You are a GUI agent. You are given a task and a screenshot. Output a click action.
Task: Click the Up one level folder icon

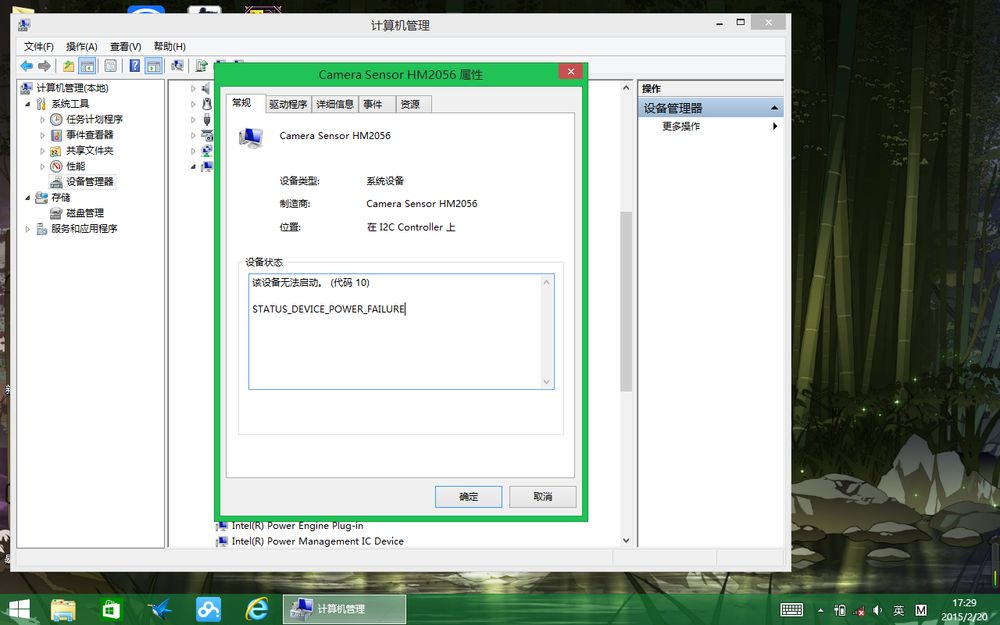68,66
